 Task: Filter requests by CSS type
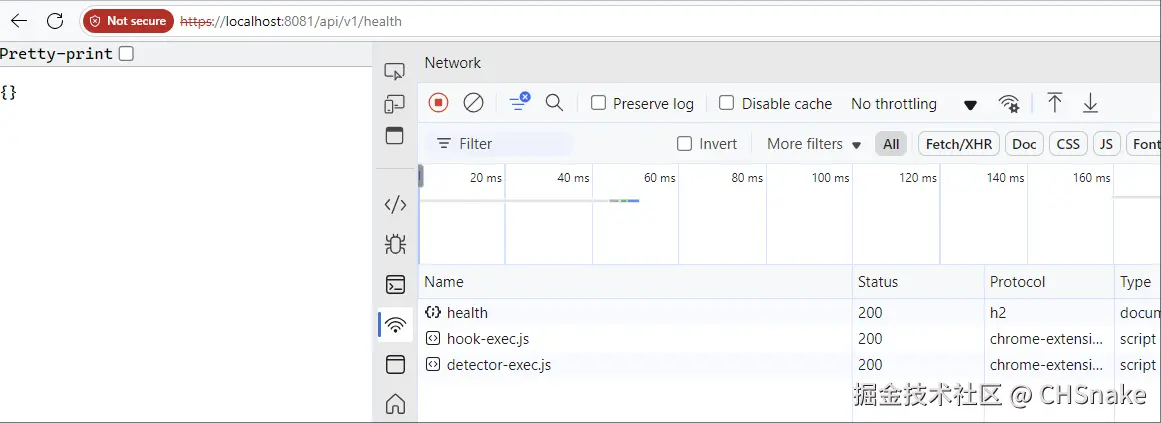point(1068,144)
